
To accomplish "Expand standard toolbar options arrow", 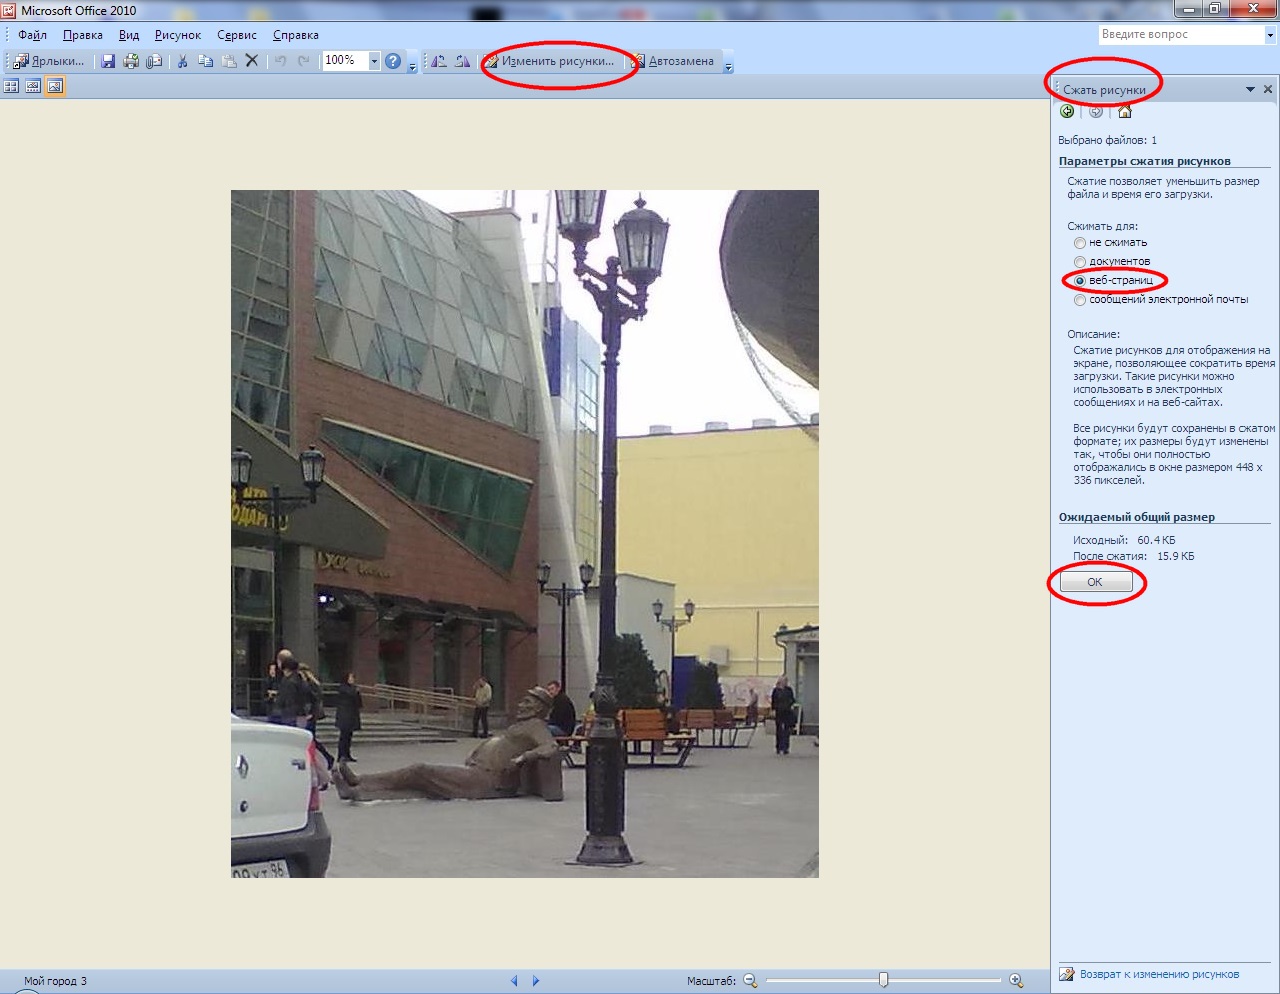I will pos(412,66).
